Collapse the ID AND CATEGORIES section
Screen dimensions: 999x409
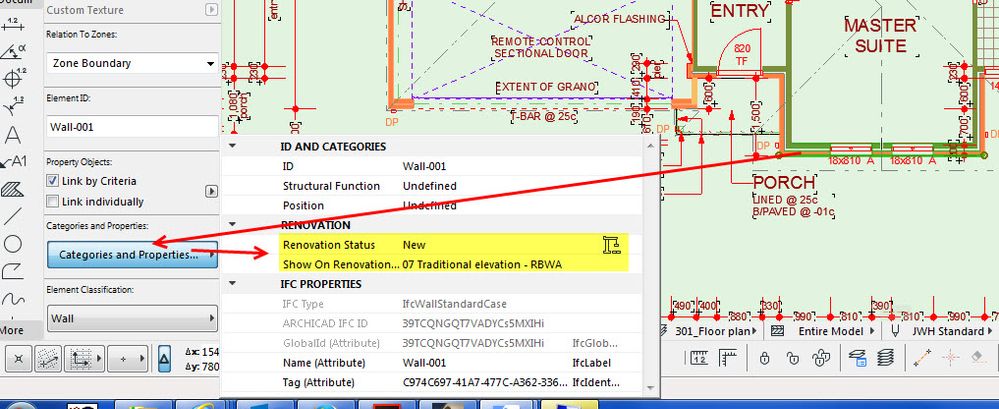(x=232, y=146)
